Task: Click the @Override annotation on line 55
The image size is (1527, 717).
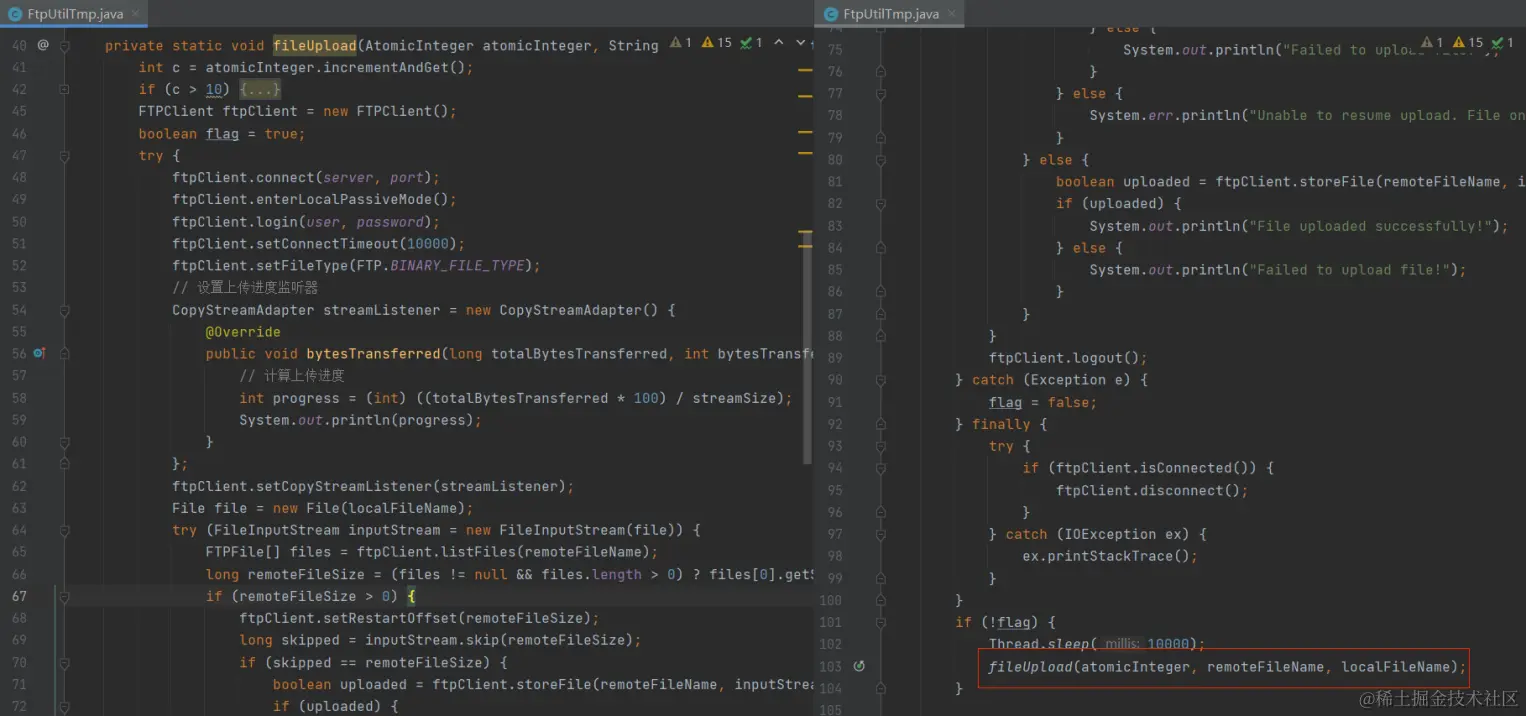Action: pos(243,332)
